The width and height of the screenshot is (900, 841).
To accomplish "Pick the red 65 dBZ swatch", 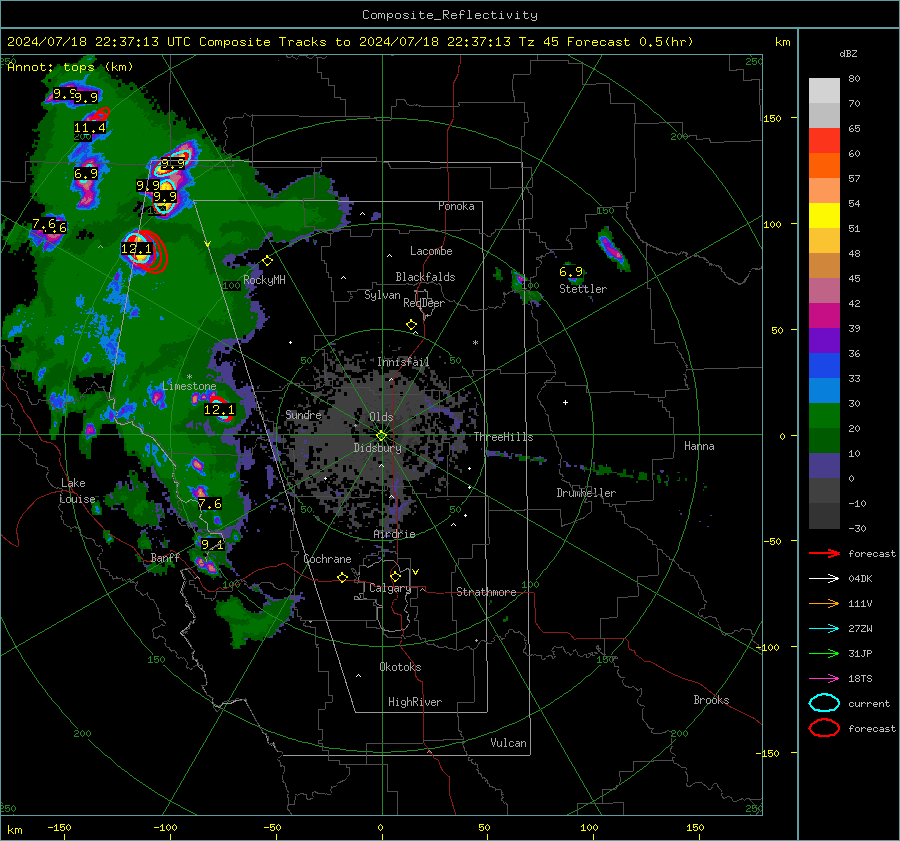I will tap(824, 140).
